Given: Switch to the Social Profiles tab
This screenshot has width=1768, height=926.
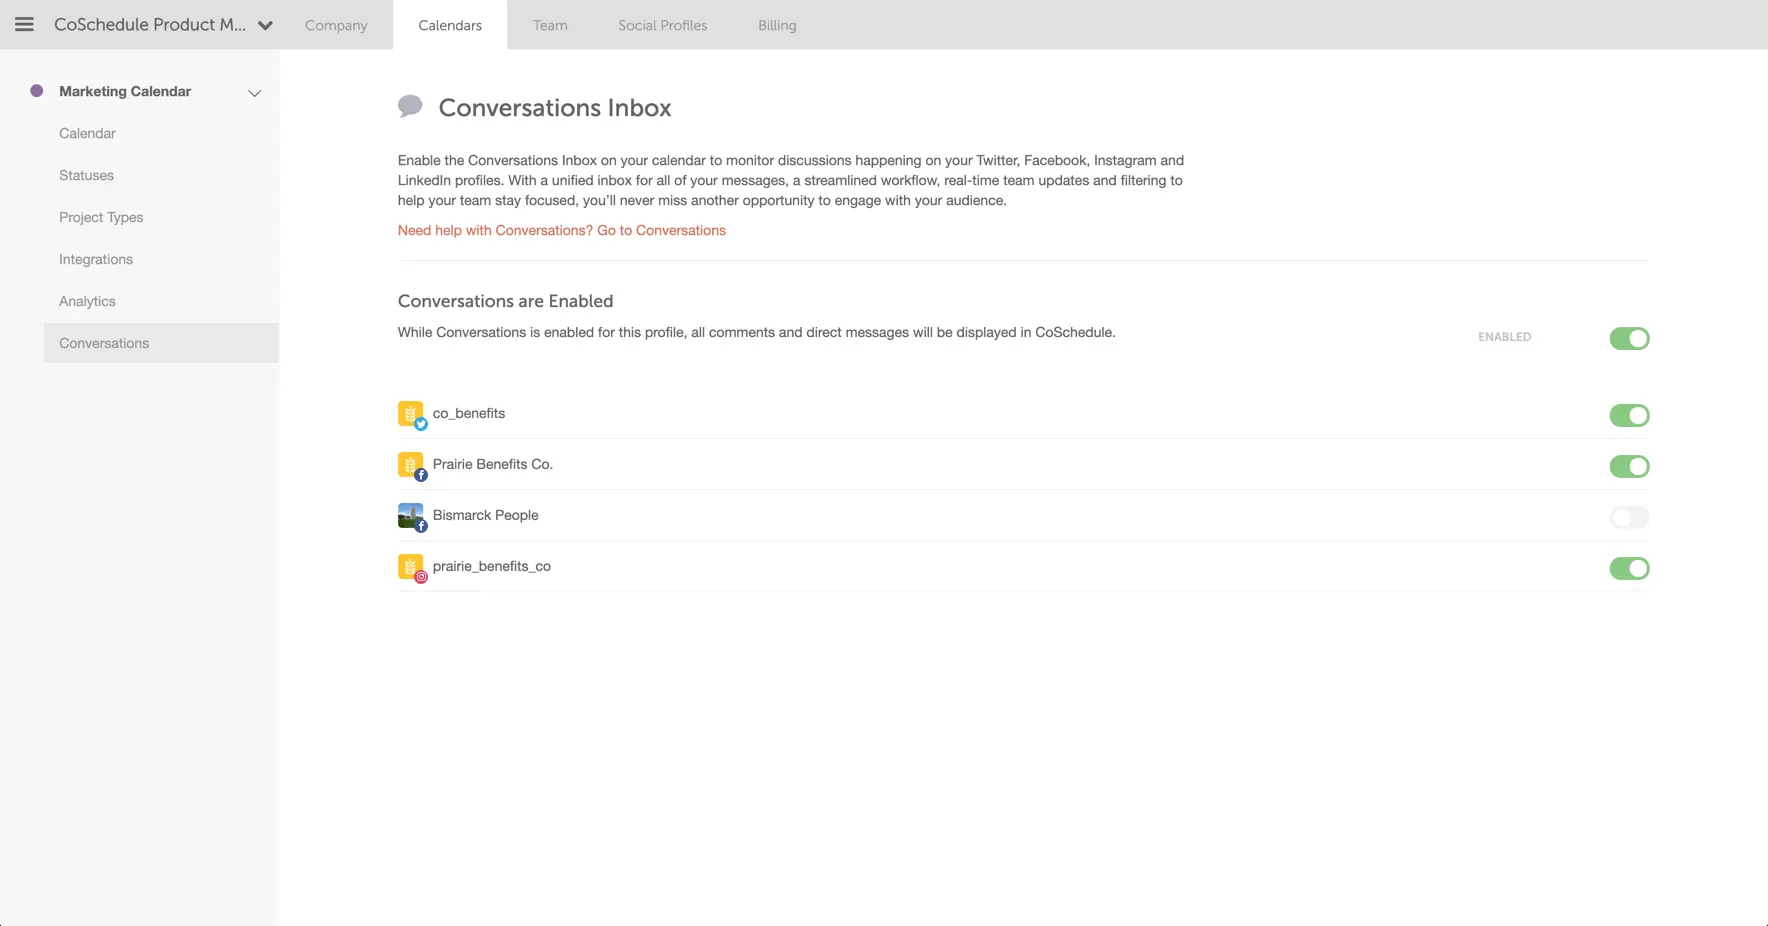Looking at the screenshot, I should [x=662, y=25].
